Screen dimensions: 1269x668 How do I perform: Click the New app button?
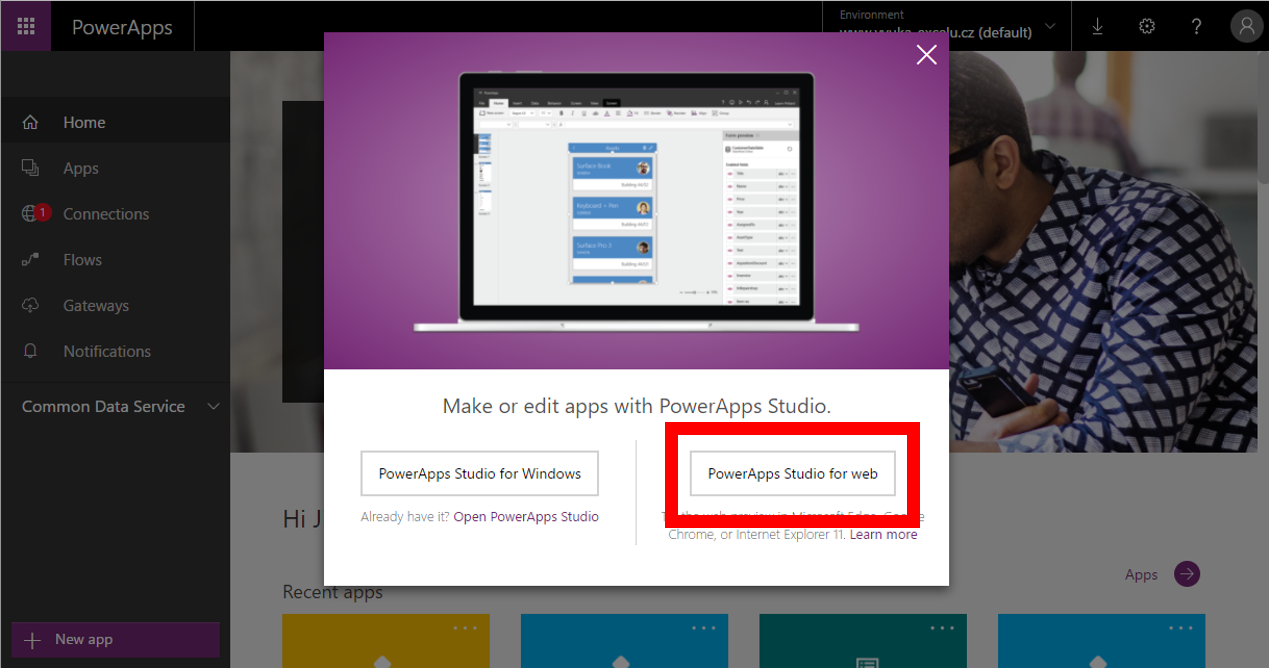click(115, 640)
